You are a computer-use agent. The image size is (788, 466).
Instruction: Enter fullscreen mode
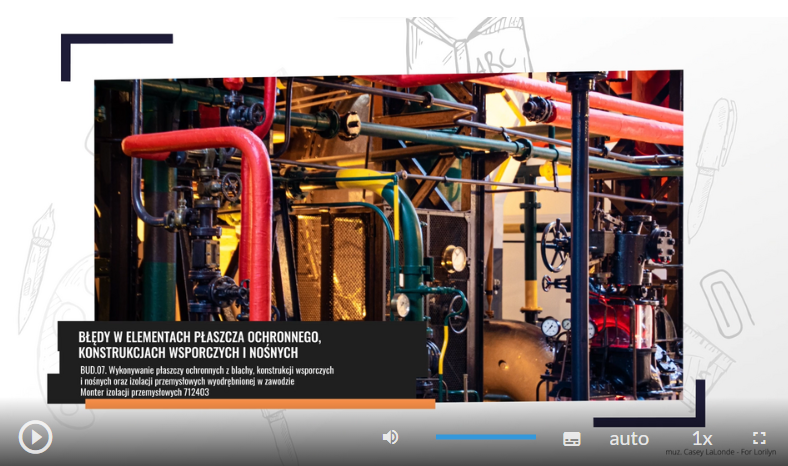pyautogui.click(x=759, y=438)
